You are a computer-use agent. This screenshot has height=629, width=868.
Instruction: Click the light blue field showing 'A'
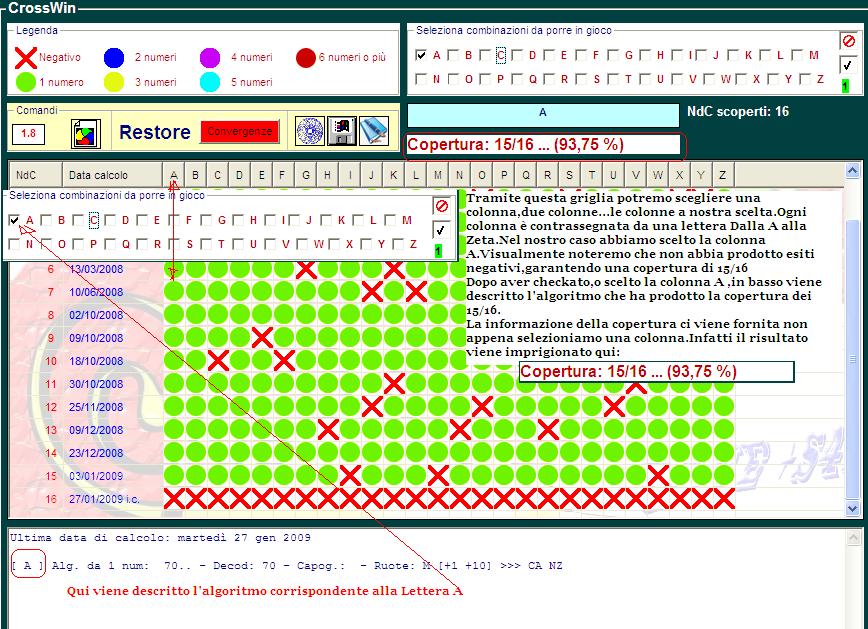click(x=543, y=115)
